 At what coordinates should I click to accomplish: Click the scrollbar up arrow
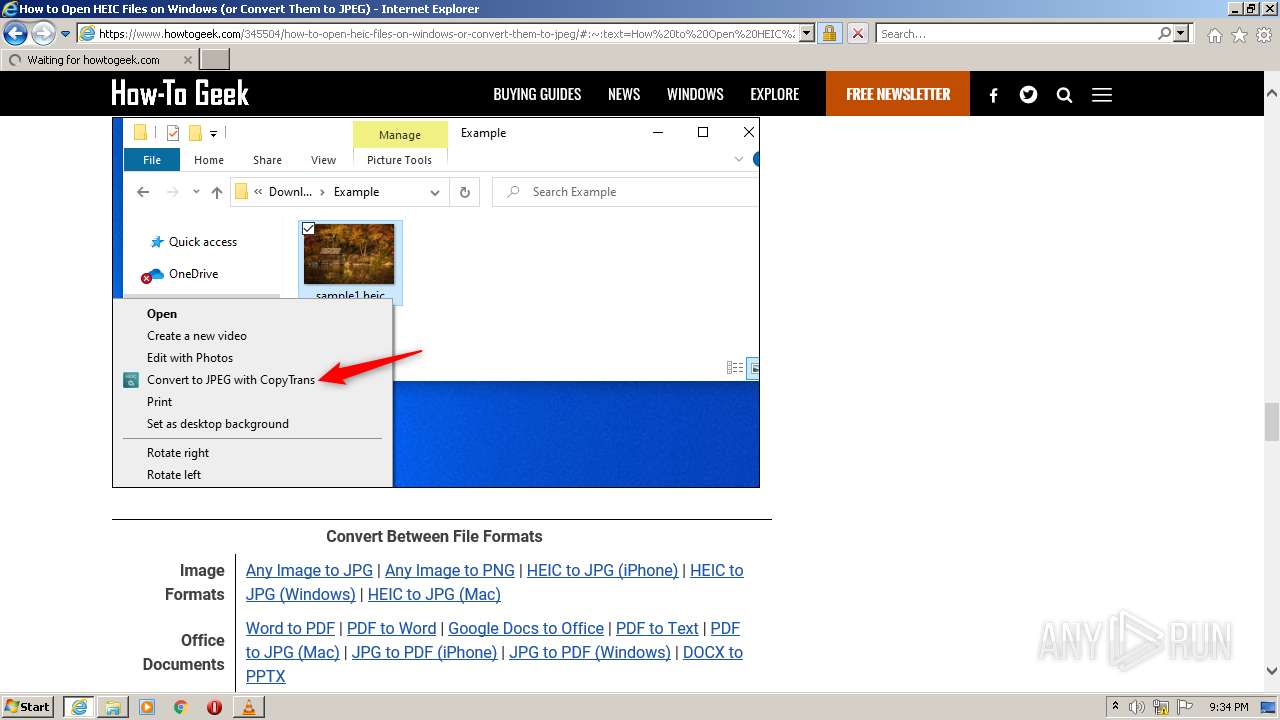(1272, 92)
